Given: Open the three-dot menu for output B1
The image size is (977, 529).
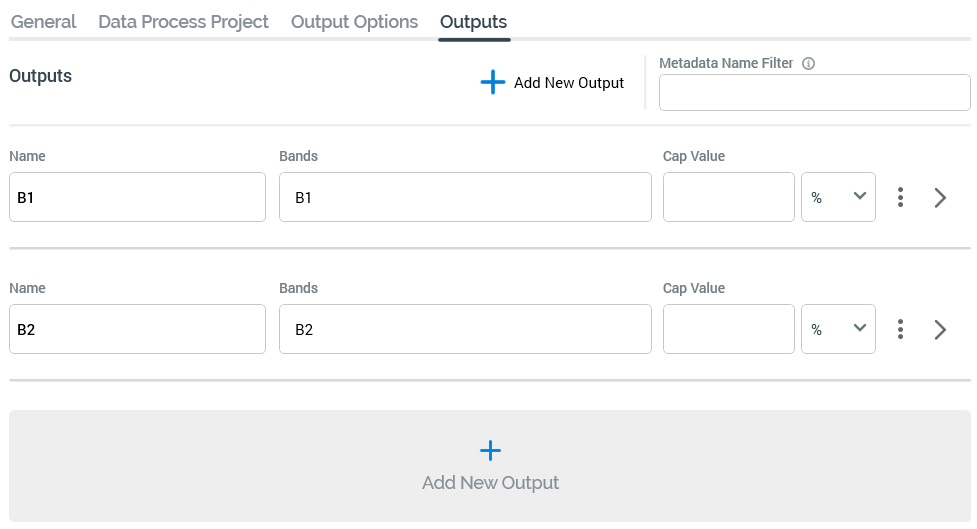Looking at the screenshot, I should click(901, 197).
